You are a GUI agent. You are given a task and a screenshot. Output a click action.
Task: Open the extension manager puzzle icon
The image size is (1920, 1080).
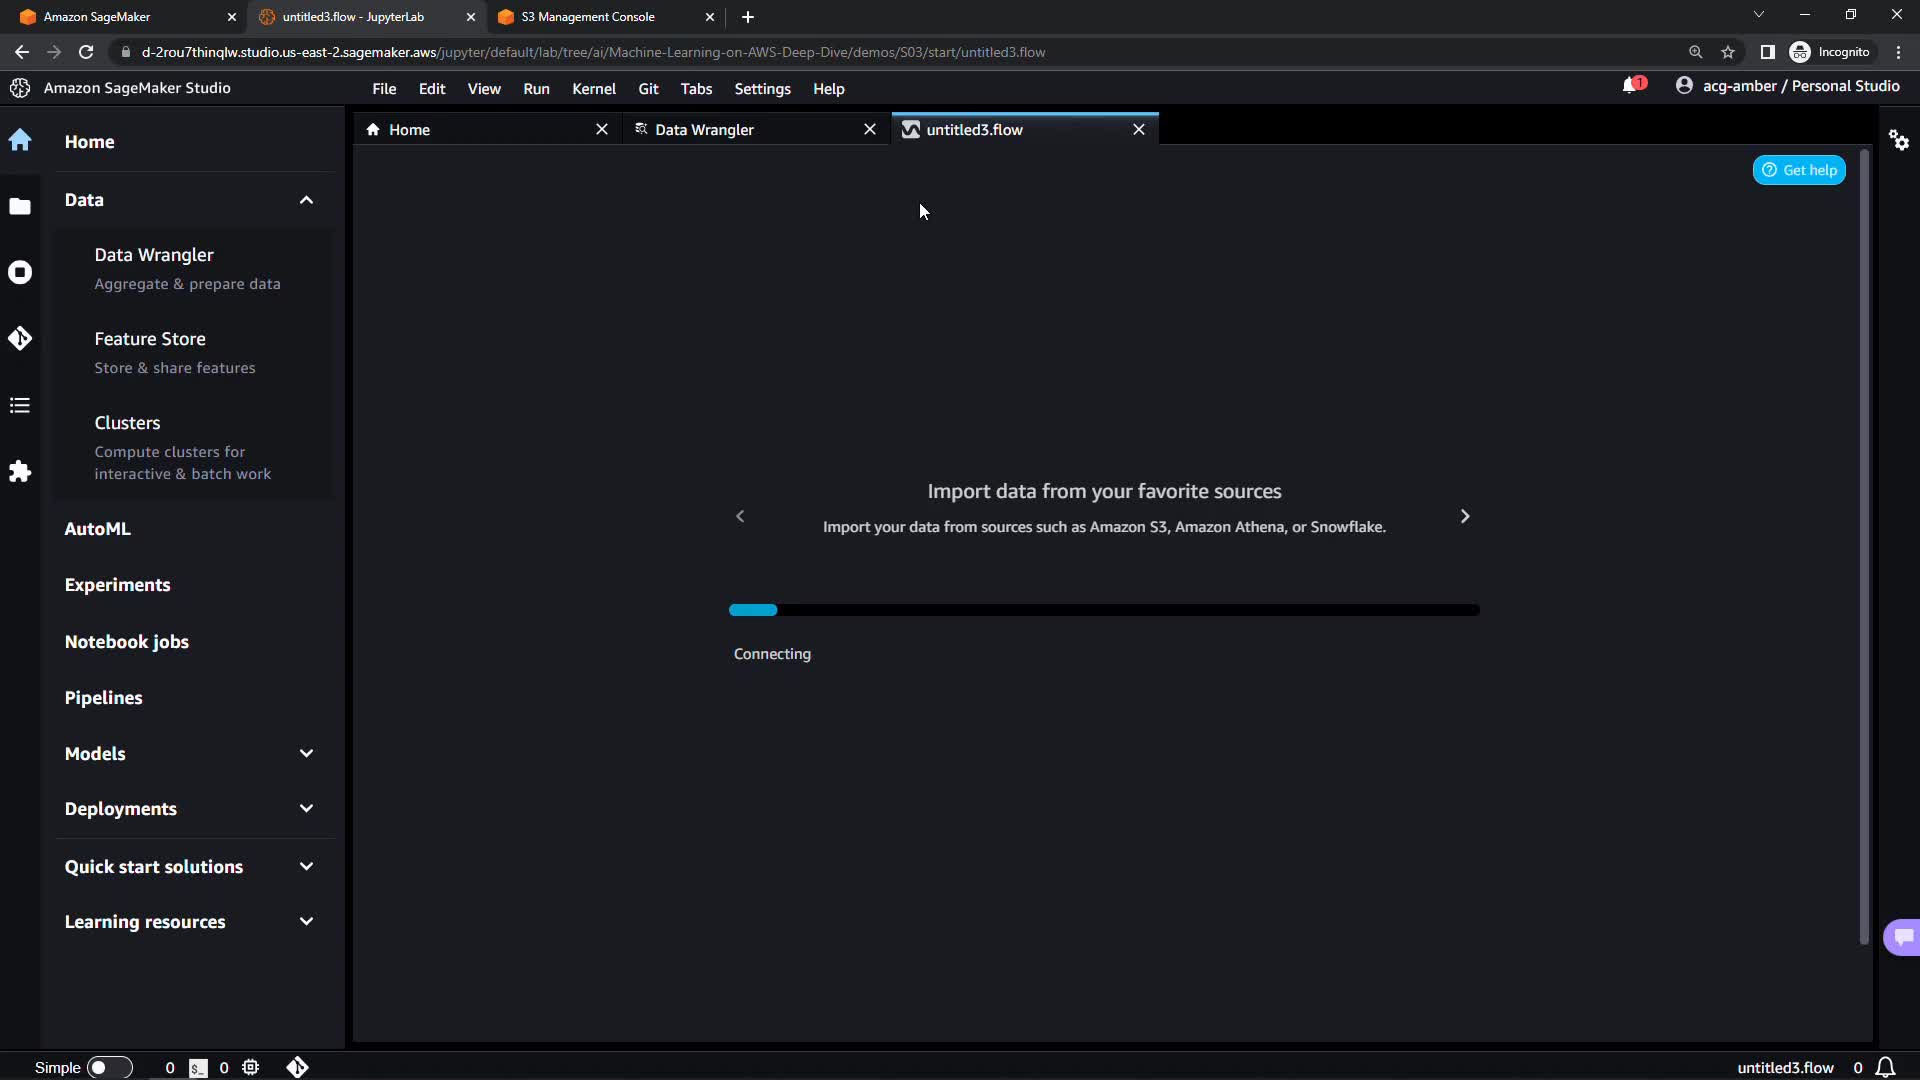pos(20,471)
